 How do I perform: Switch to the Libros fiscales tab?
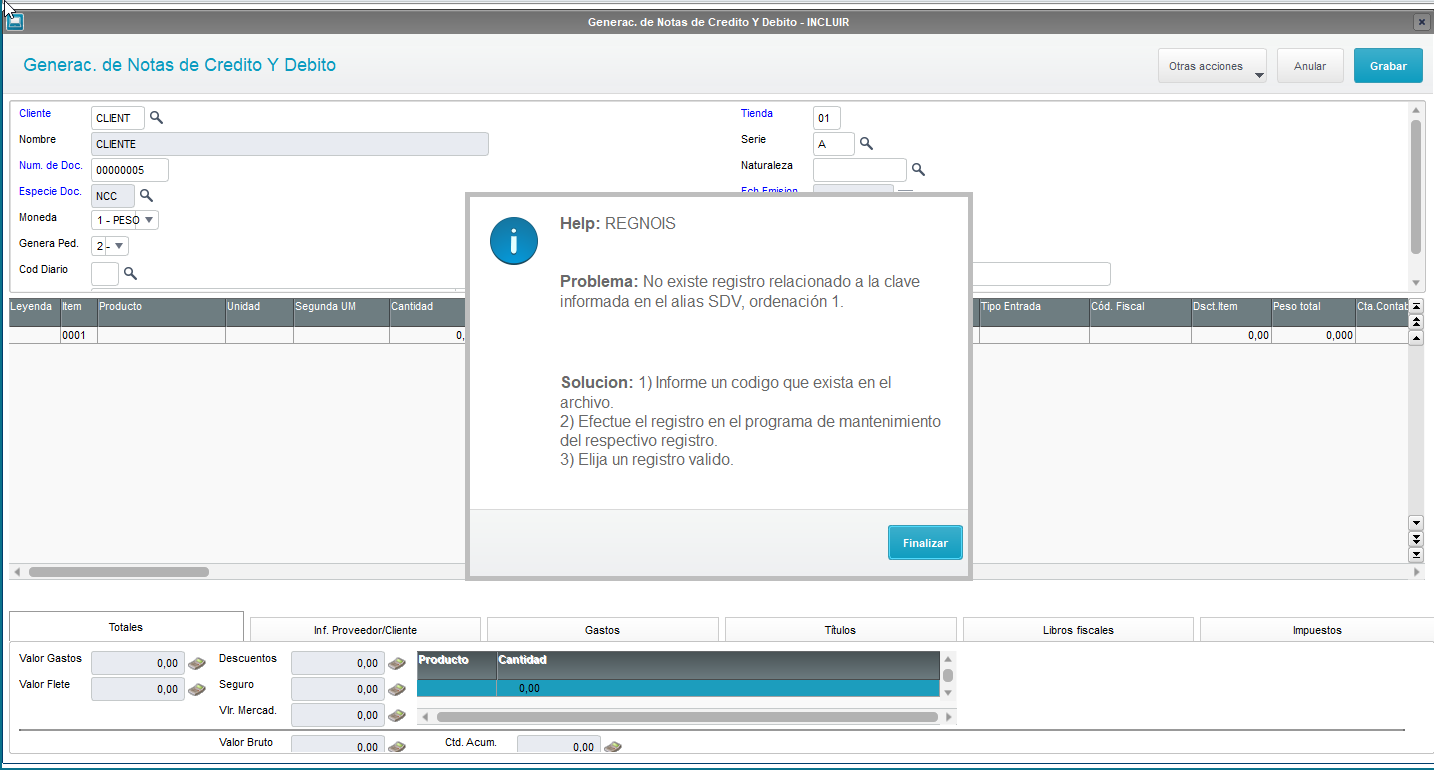[1078, 630]
